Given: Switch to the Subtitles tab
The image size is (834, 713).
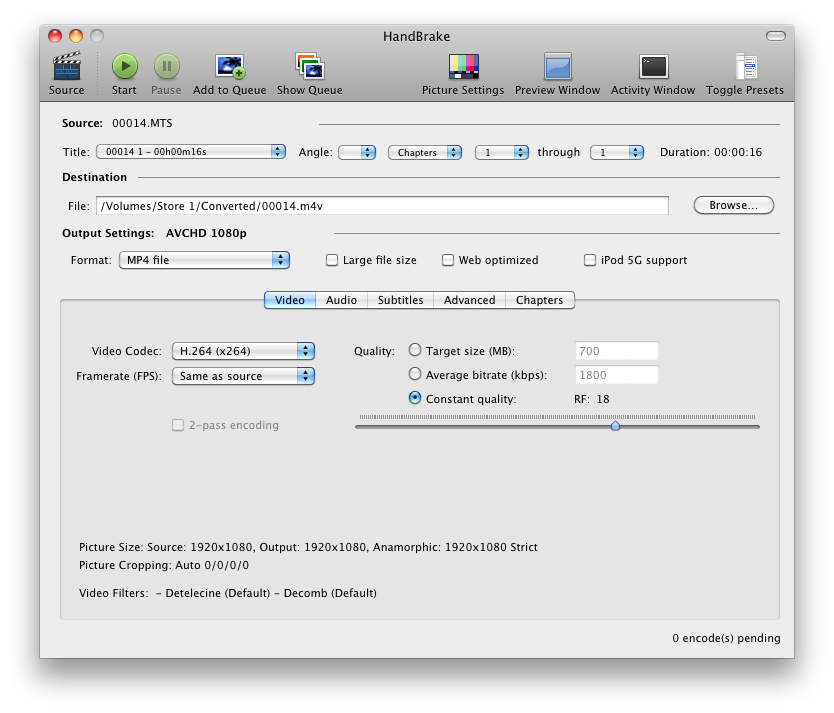Looking at the screenshot, I should tap(400, 300).
